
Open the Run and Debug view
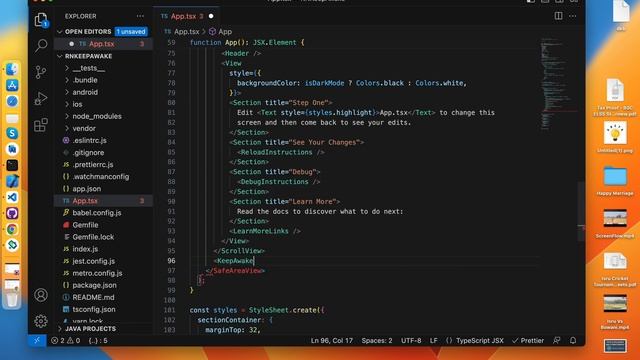point(41,98)
